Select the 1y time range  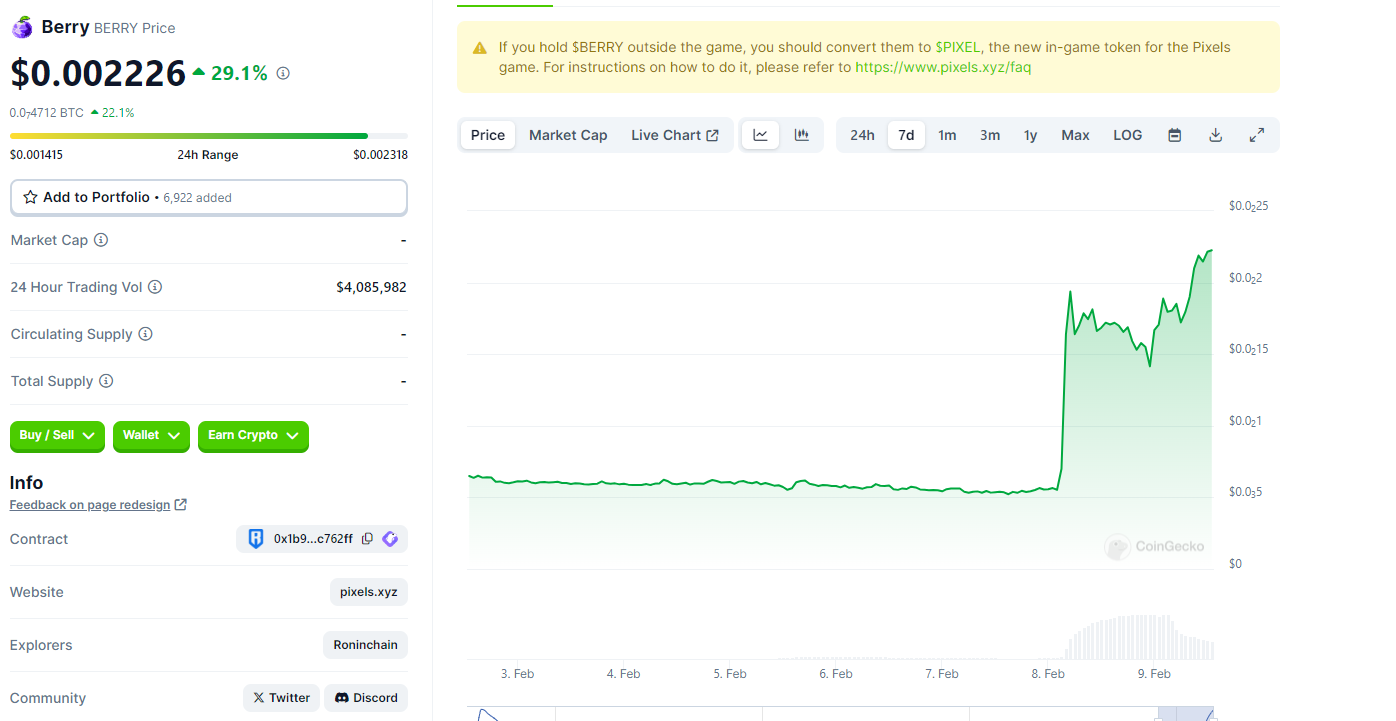(1030, 135)
